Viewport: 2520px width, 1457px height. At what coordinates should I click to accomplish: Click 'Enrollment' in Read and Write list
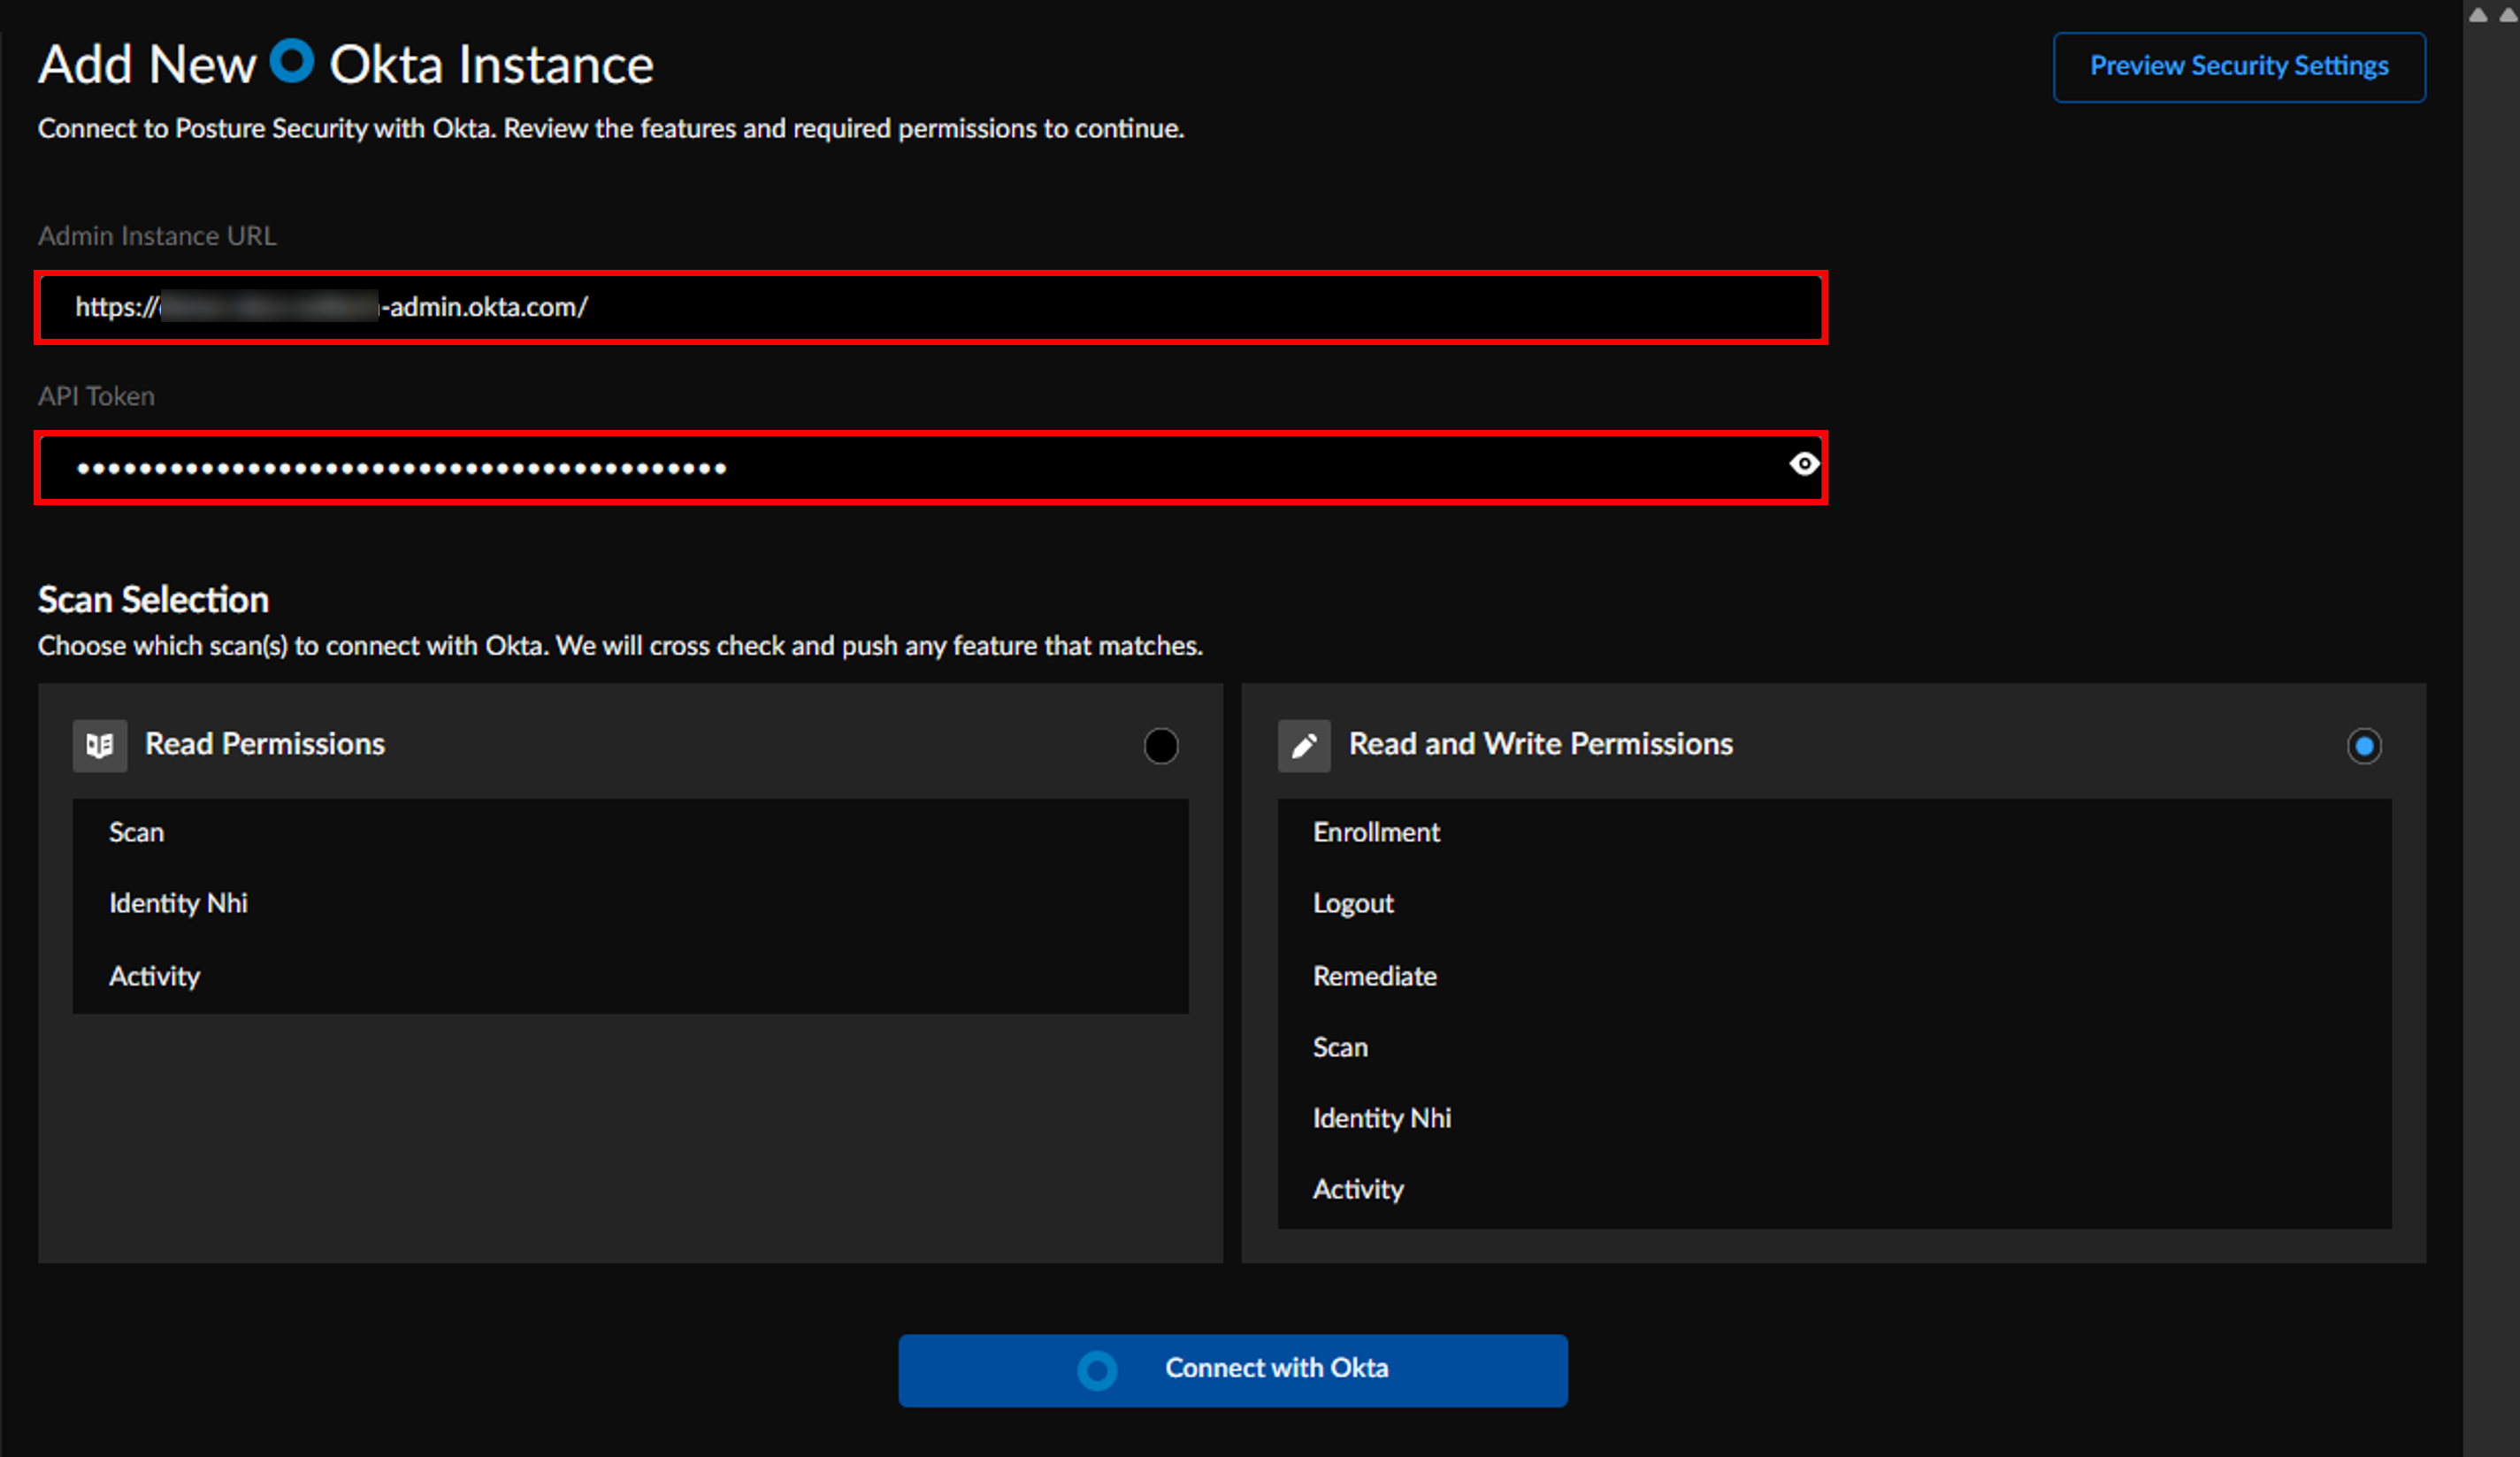tap(1376, 833)
